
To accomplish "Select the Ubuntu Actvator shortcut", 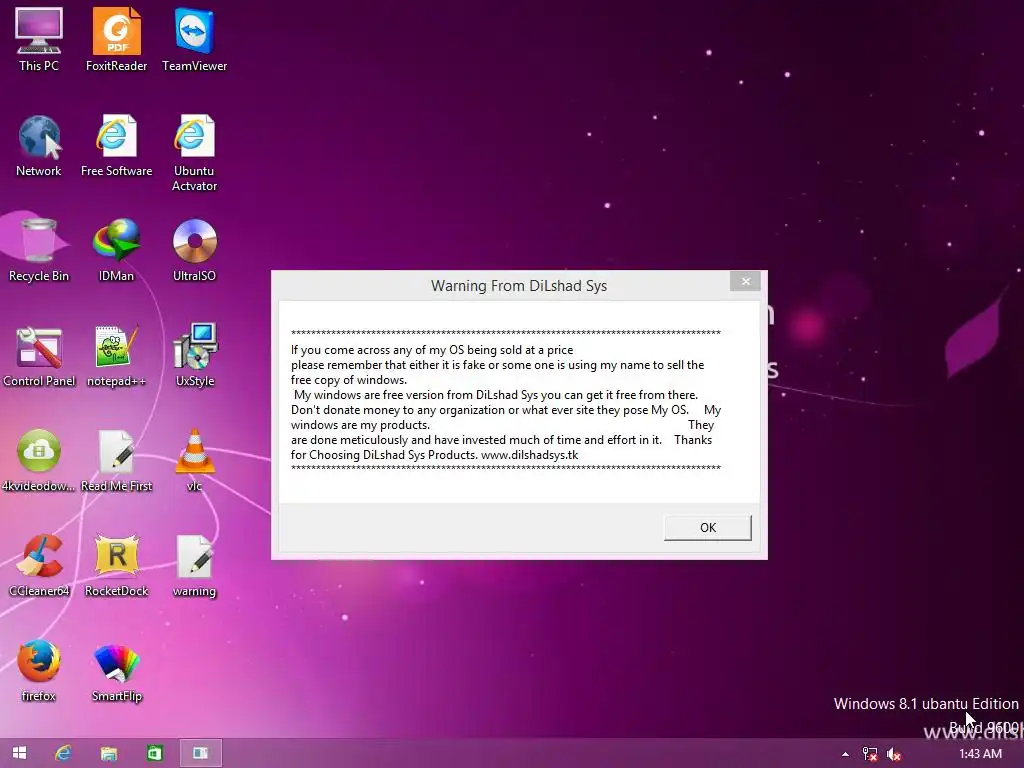I will (x=194, y=153).
